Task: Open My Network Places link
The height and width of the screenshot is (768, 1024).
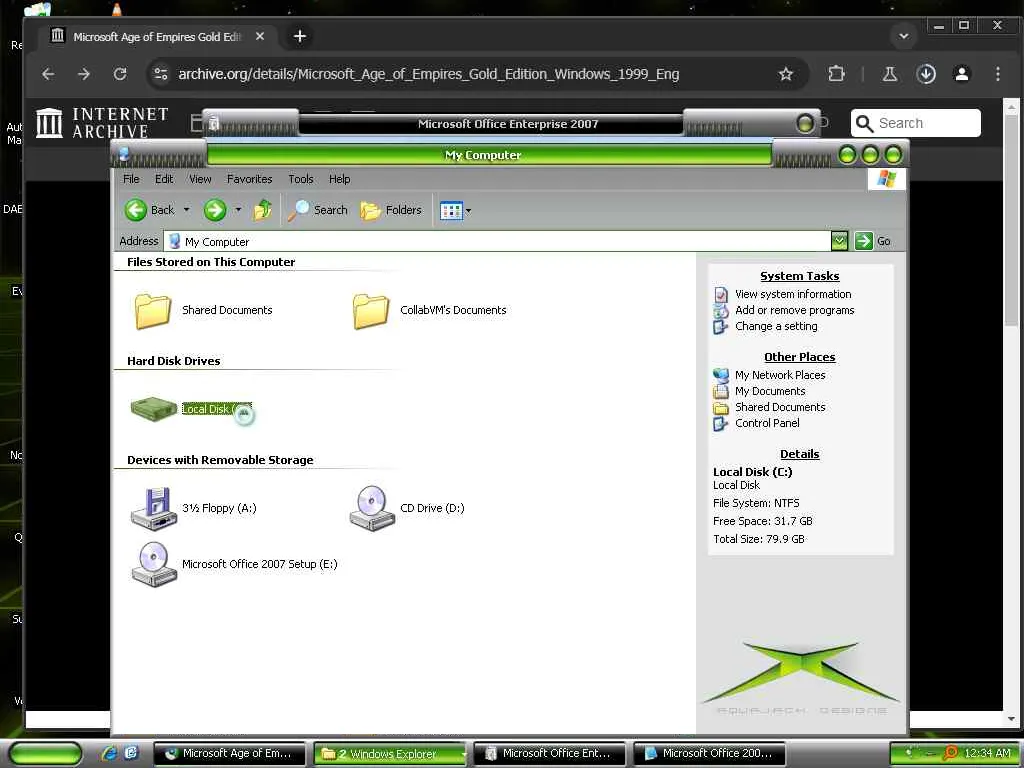Action: [780, 375]
